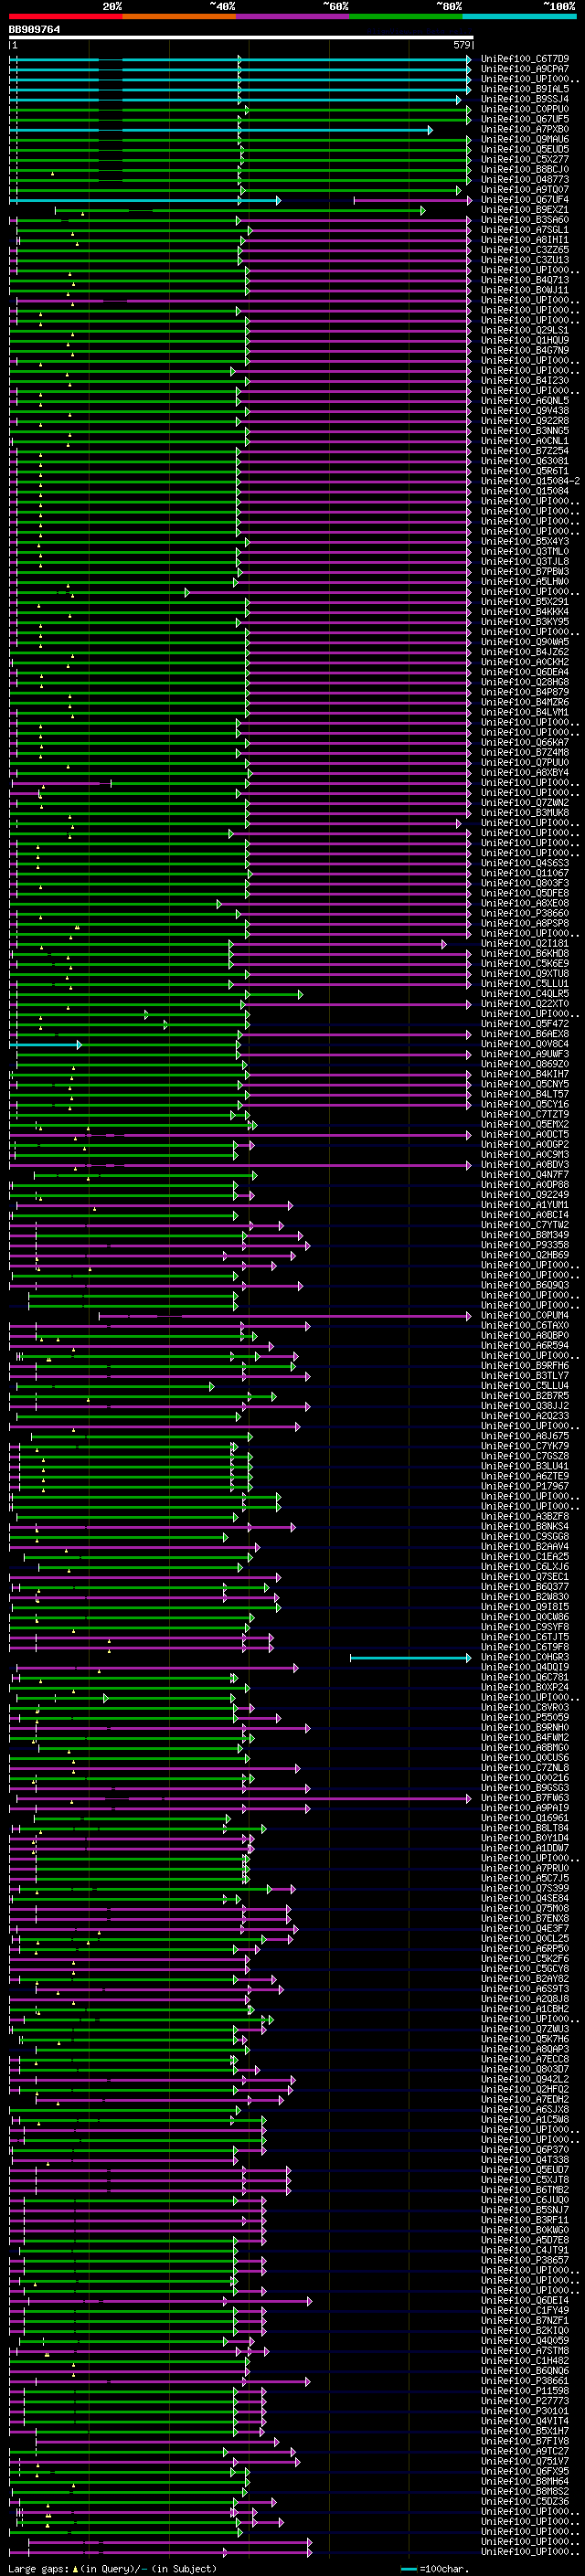Click UniRef100_Q67UF4 label

point(525,199)
